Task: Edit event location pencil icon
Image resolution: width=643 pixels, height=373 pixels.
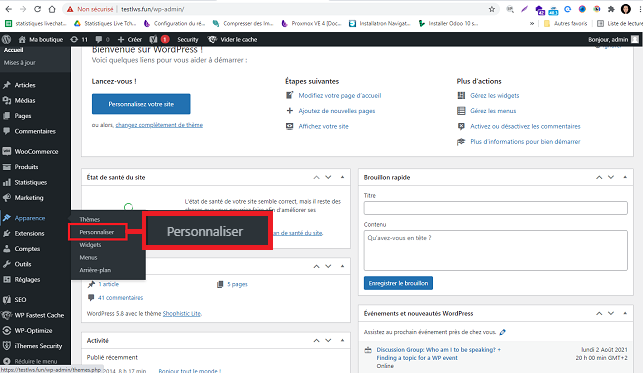Action: coord(503,332)
